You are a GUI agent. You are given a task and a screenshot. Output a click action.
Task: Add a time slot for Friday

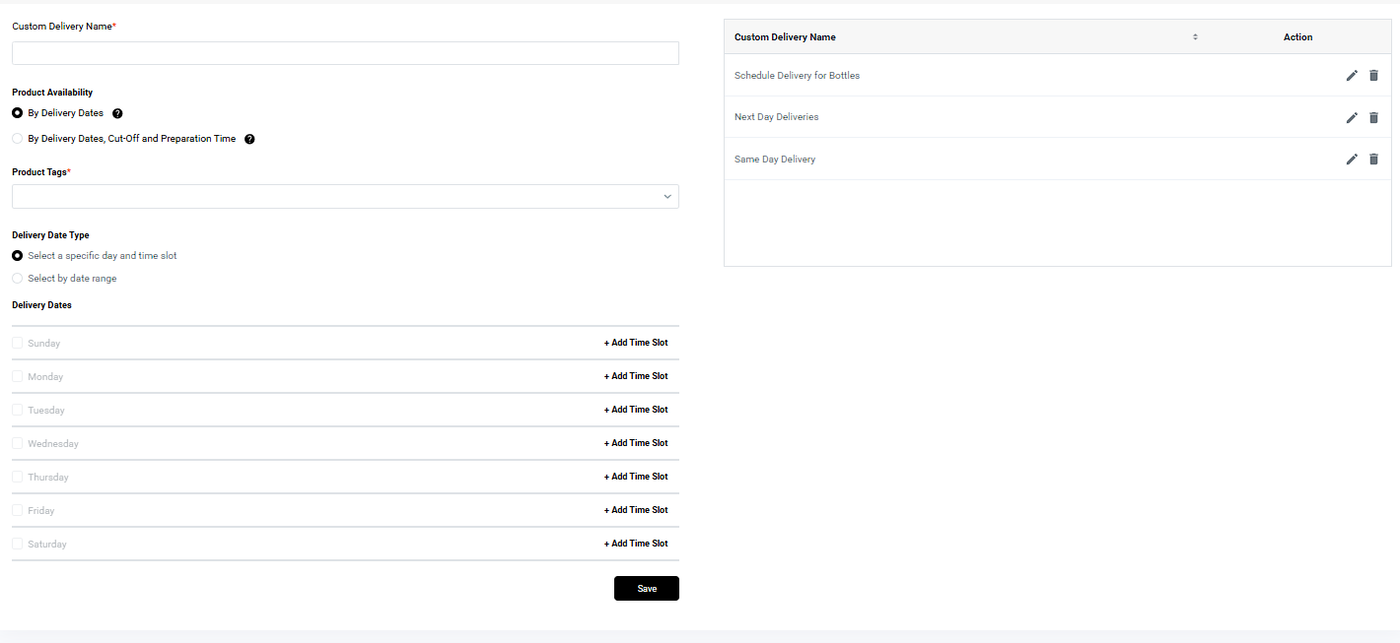point(636,510)
